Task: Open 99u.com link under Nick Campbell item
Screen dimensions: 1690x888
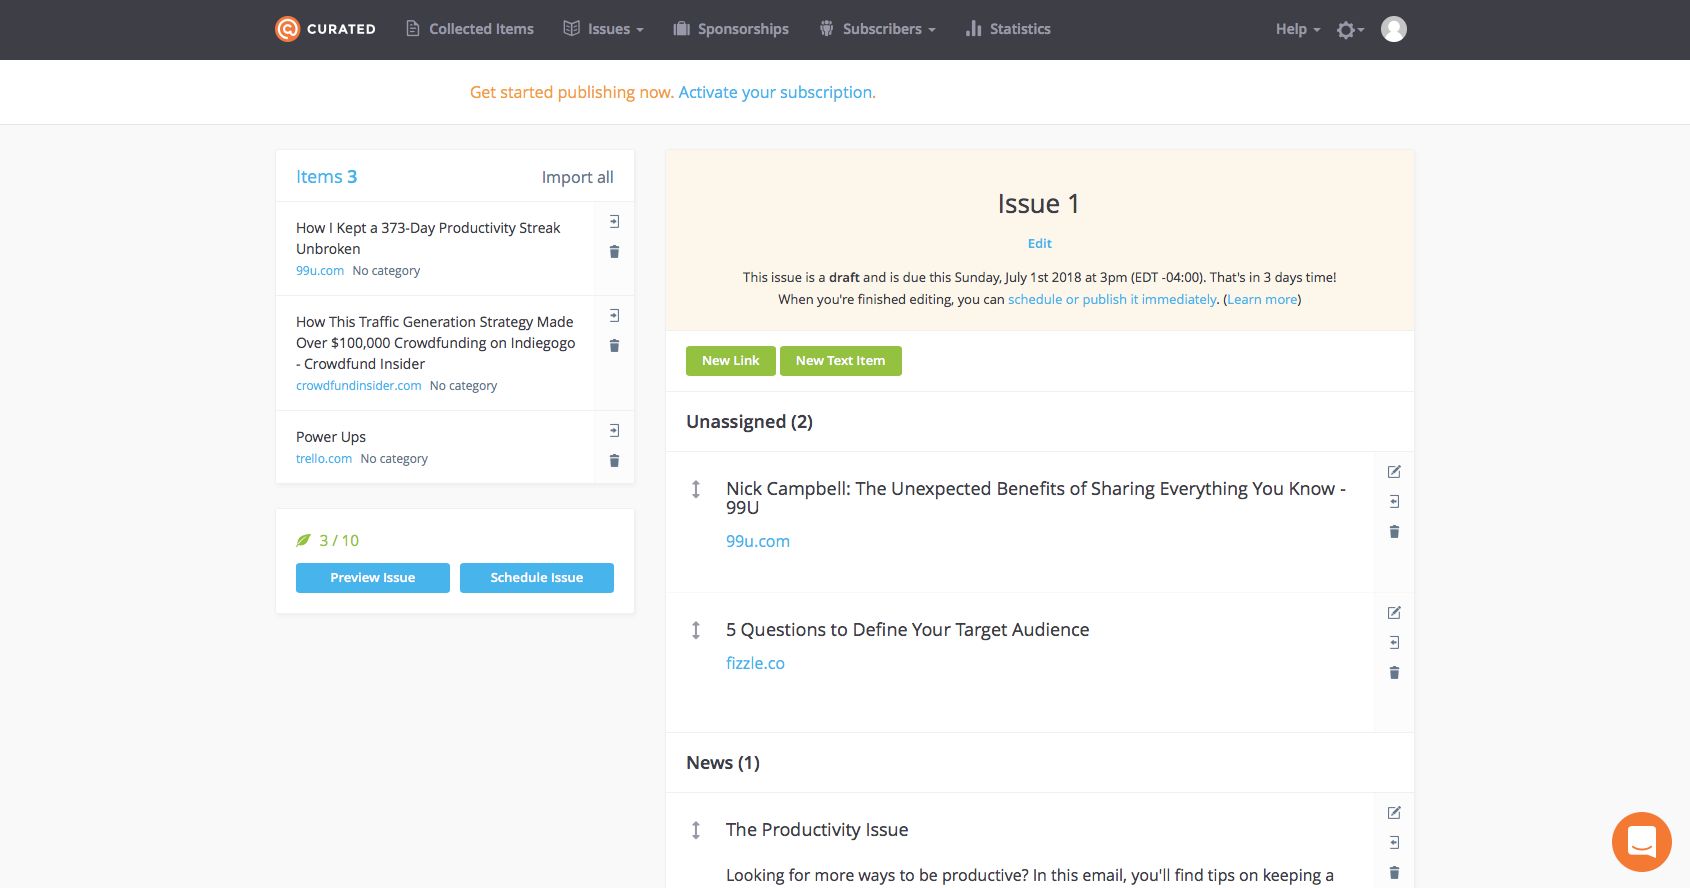Action: (758, 541)
